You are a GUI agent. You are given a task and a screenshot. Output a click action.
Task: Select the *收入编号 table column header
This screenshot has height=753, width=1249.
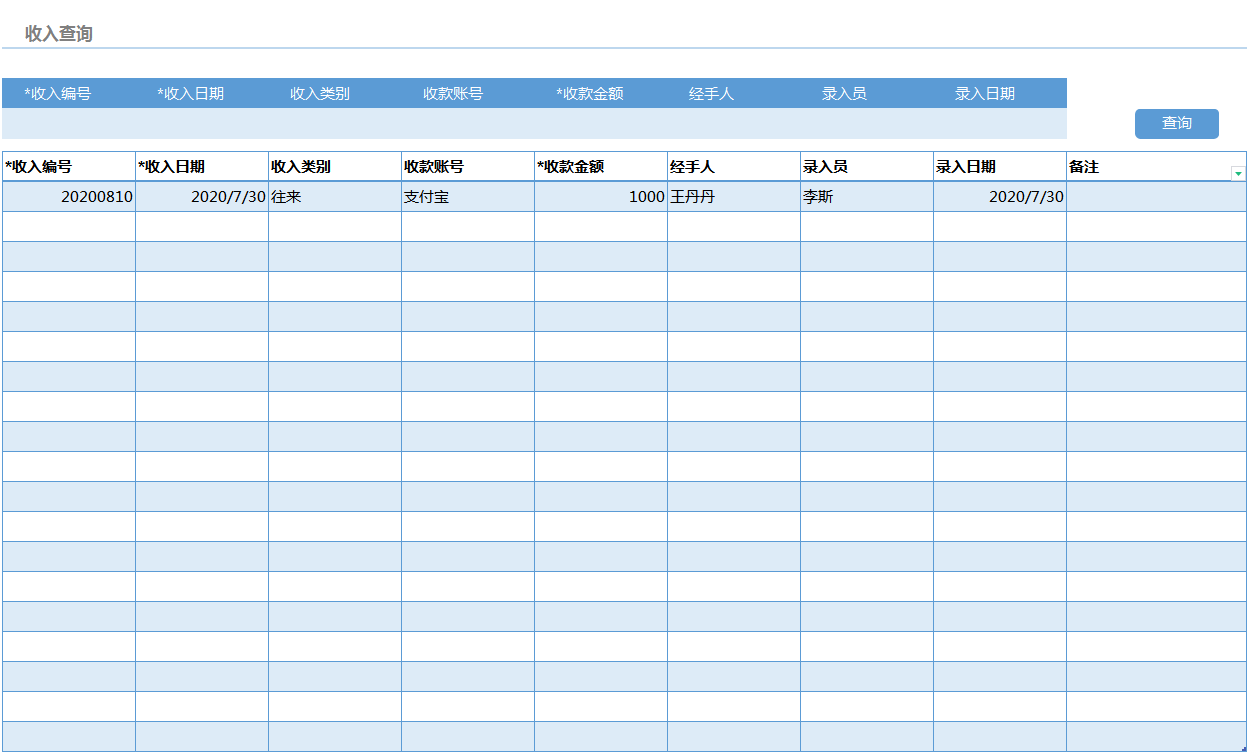[x=67, y=167]
